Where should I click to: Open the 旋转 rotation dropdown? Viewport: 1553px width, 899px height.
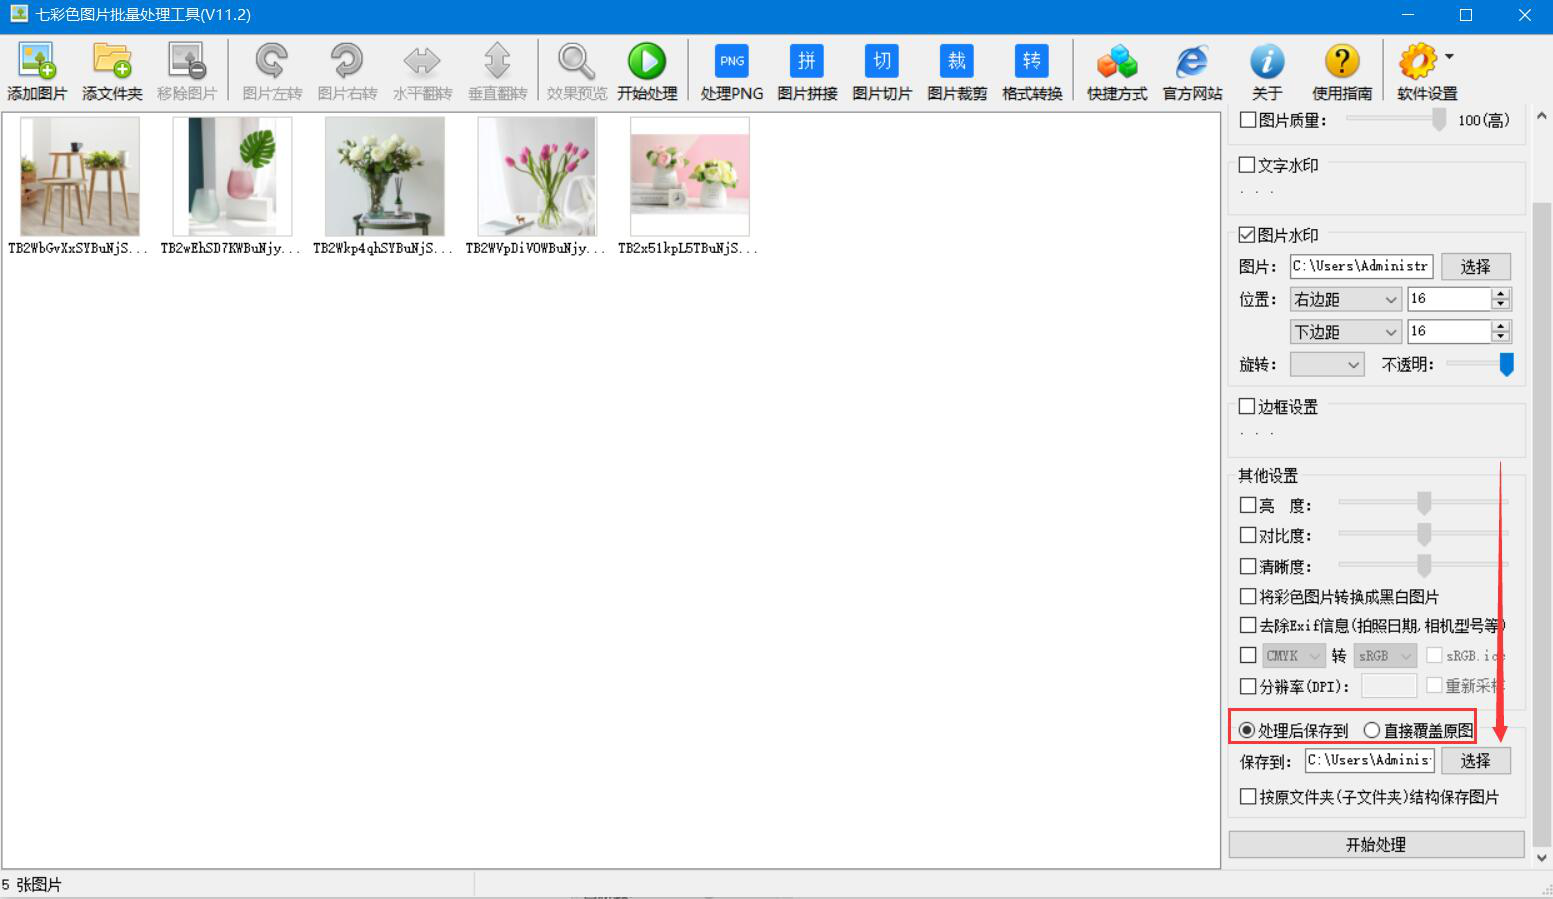pyautogui.click(x=1327, y=365)
